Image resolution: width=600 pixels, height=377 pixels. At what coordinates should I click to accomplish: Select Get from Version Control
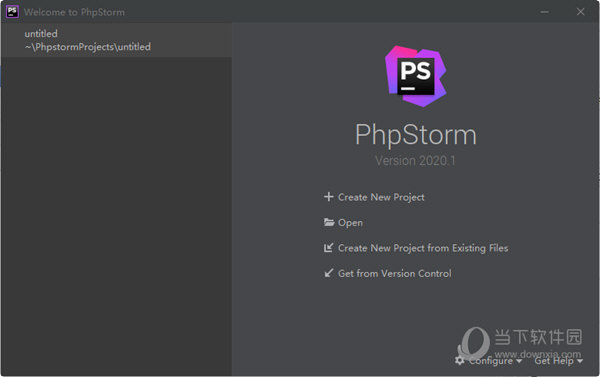[395, 273]
